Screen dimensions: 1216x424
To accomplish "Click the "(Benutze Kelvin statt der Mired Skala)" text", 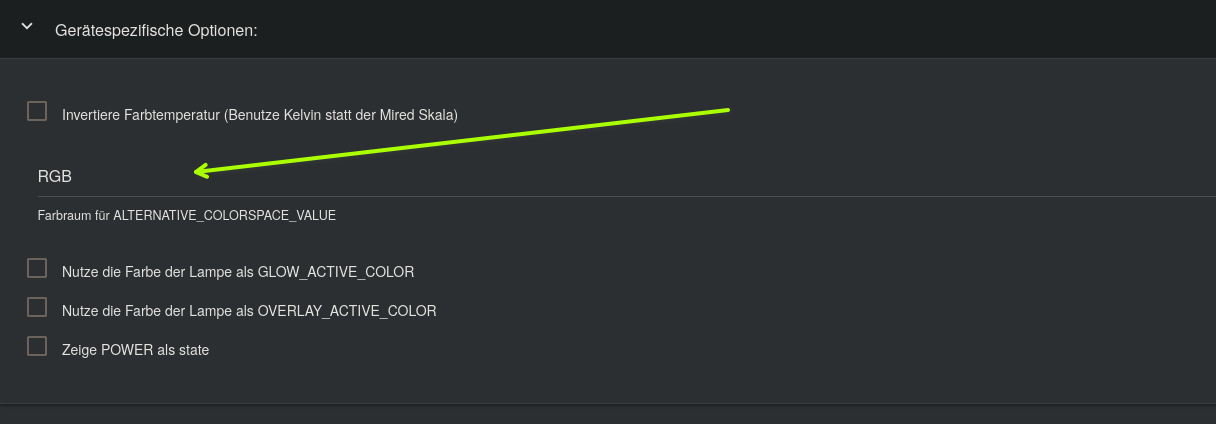I will tap(342, 115).
